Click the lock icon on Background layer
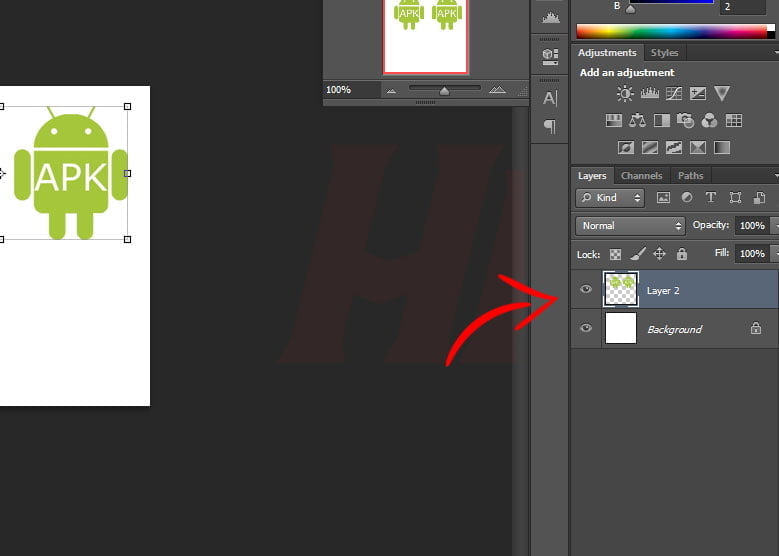The height and width of the screenshot is (556, 779). point(756,328)
